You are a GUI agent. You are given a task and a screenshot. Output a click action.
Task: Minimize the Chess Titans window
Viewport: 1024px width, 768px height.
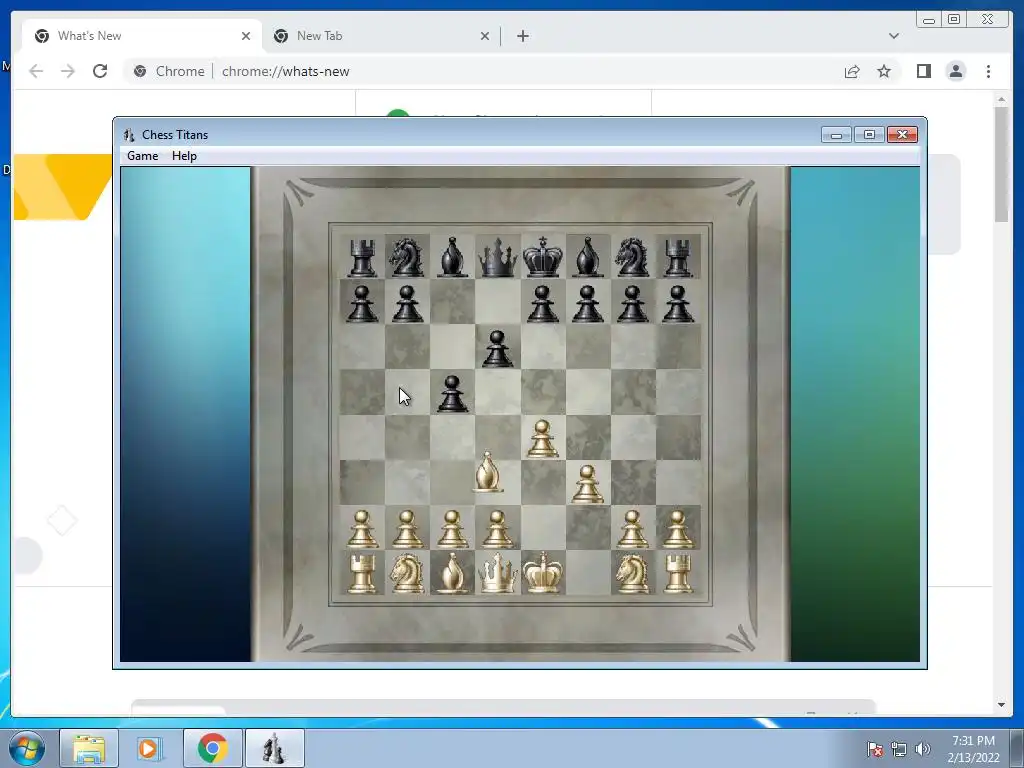836,135
